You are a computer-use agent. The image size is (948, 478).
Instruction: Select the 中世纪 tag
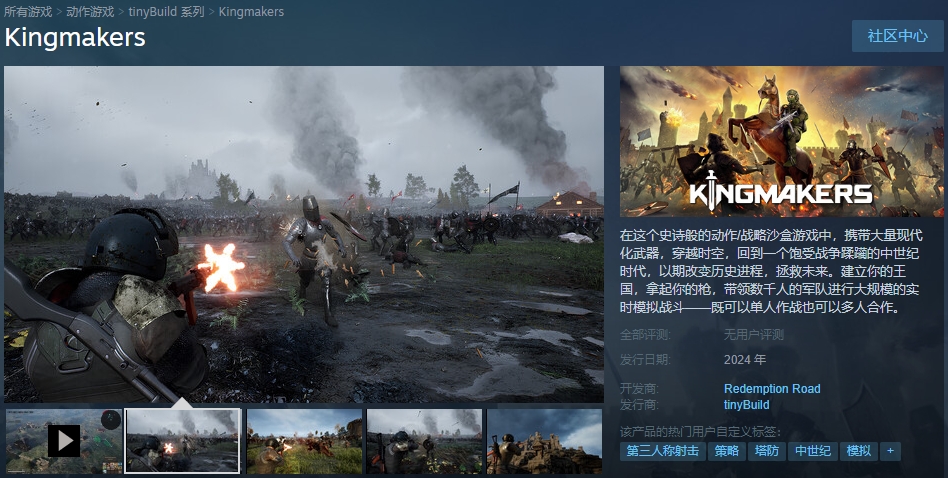[x=813, y=451]
